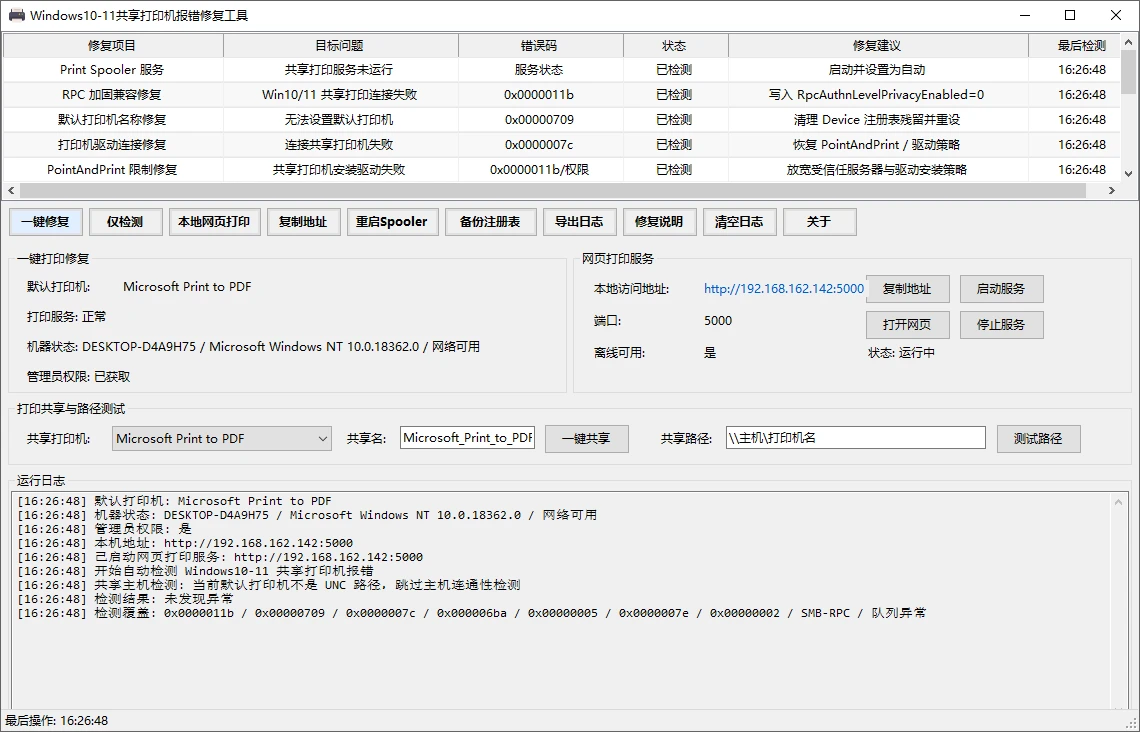This screenshot has width=1140, height=732.
Task: Open the http://192.168.162.142:5000 link
Action: pos(784,289)
